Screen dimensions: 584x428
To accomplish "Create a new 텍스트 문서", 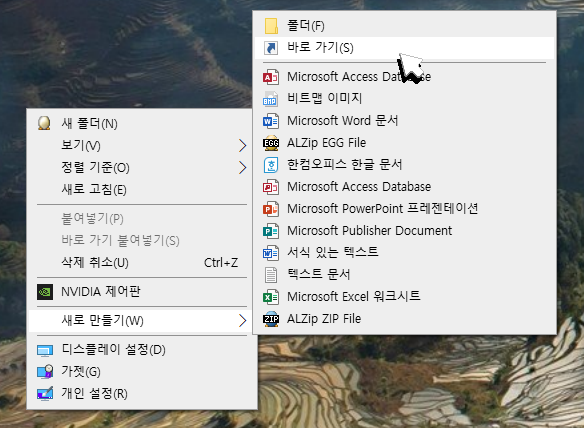I will (404, 275).
